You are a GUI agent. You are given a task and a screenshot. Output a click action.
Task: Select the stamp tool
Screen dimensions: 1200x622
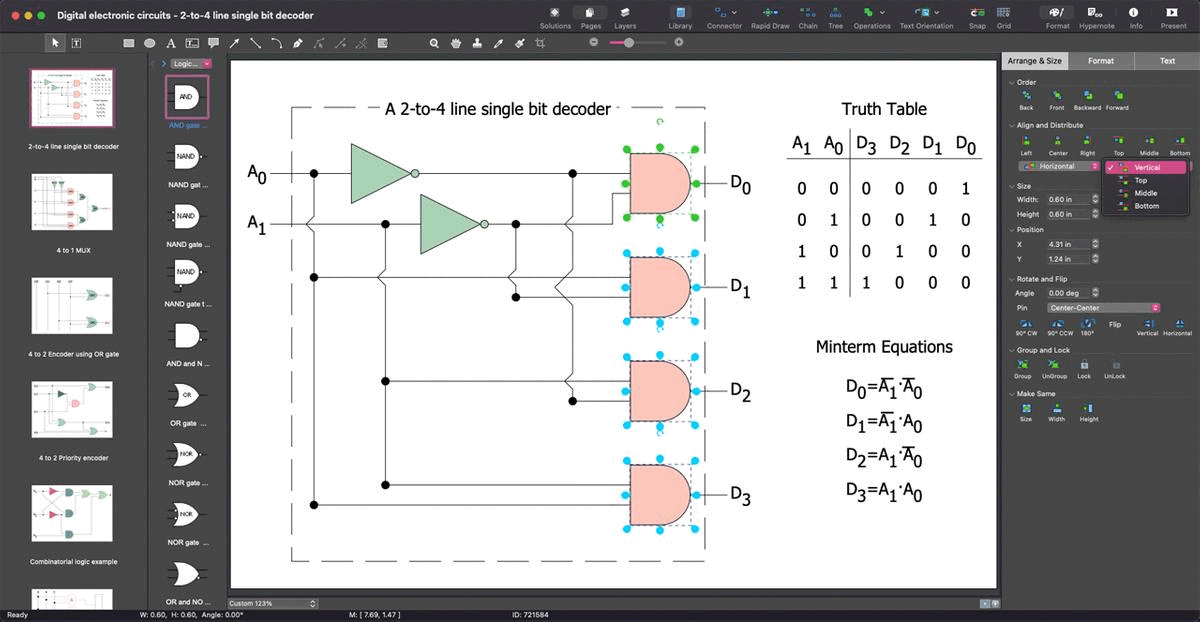point(477,43)
